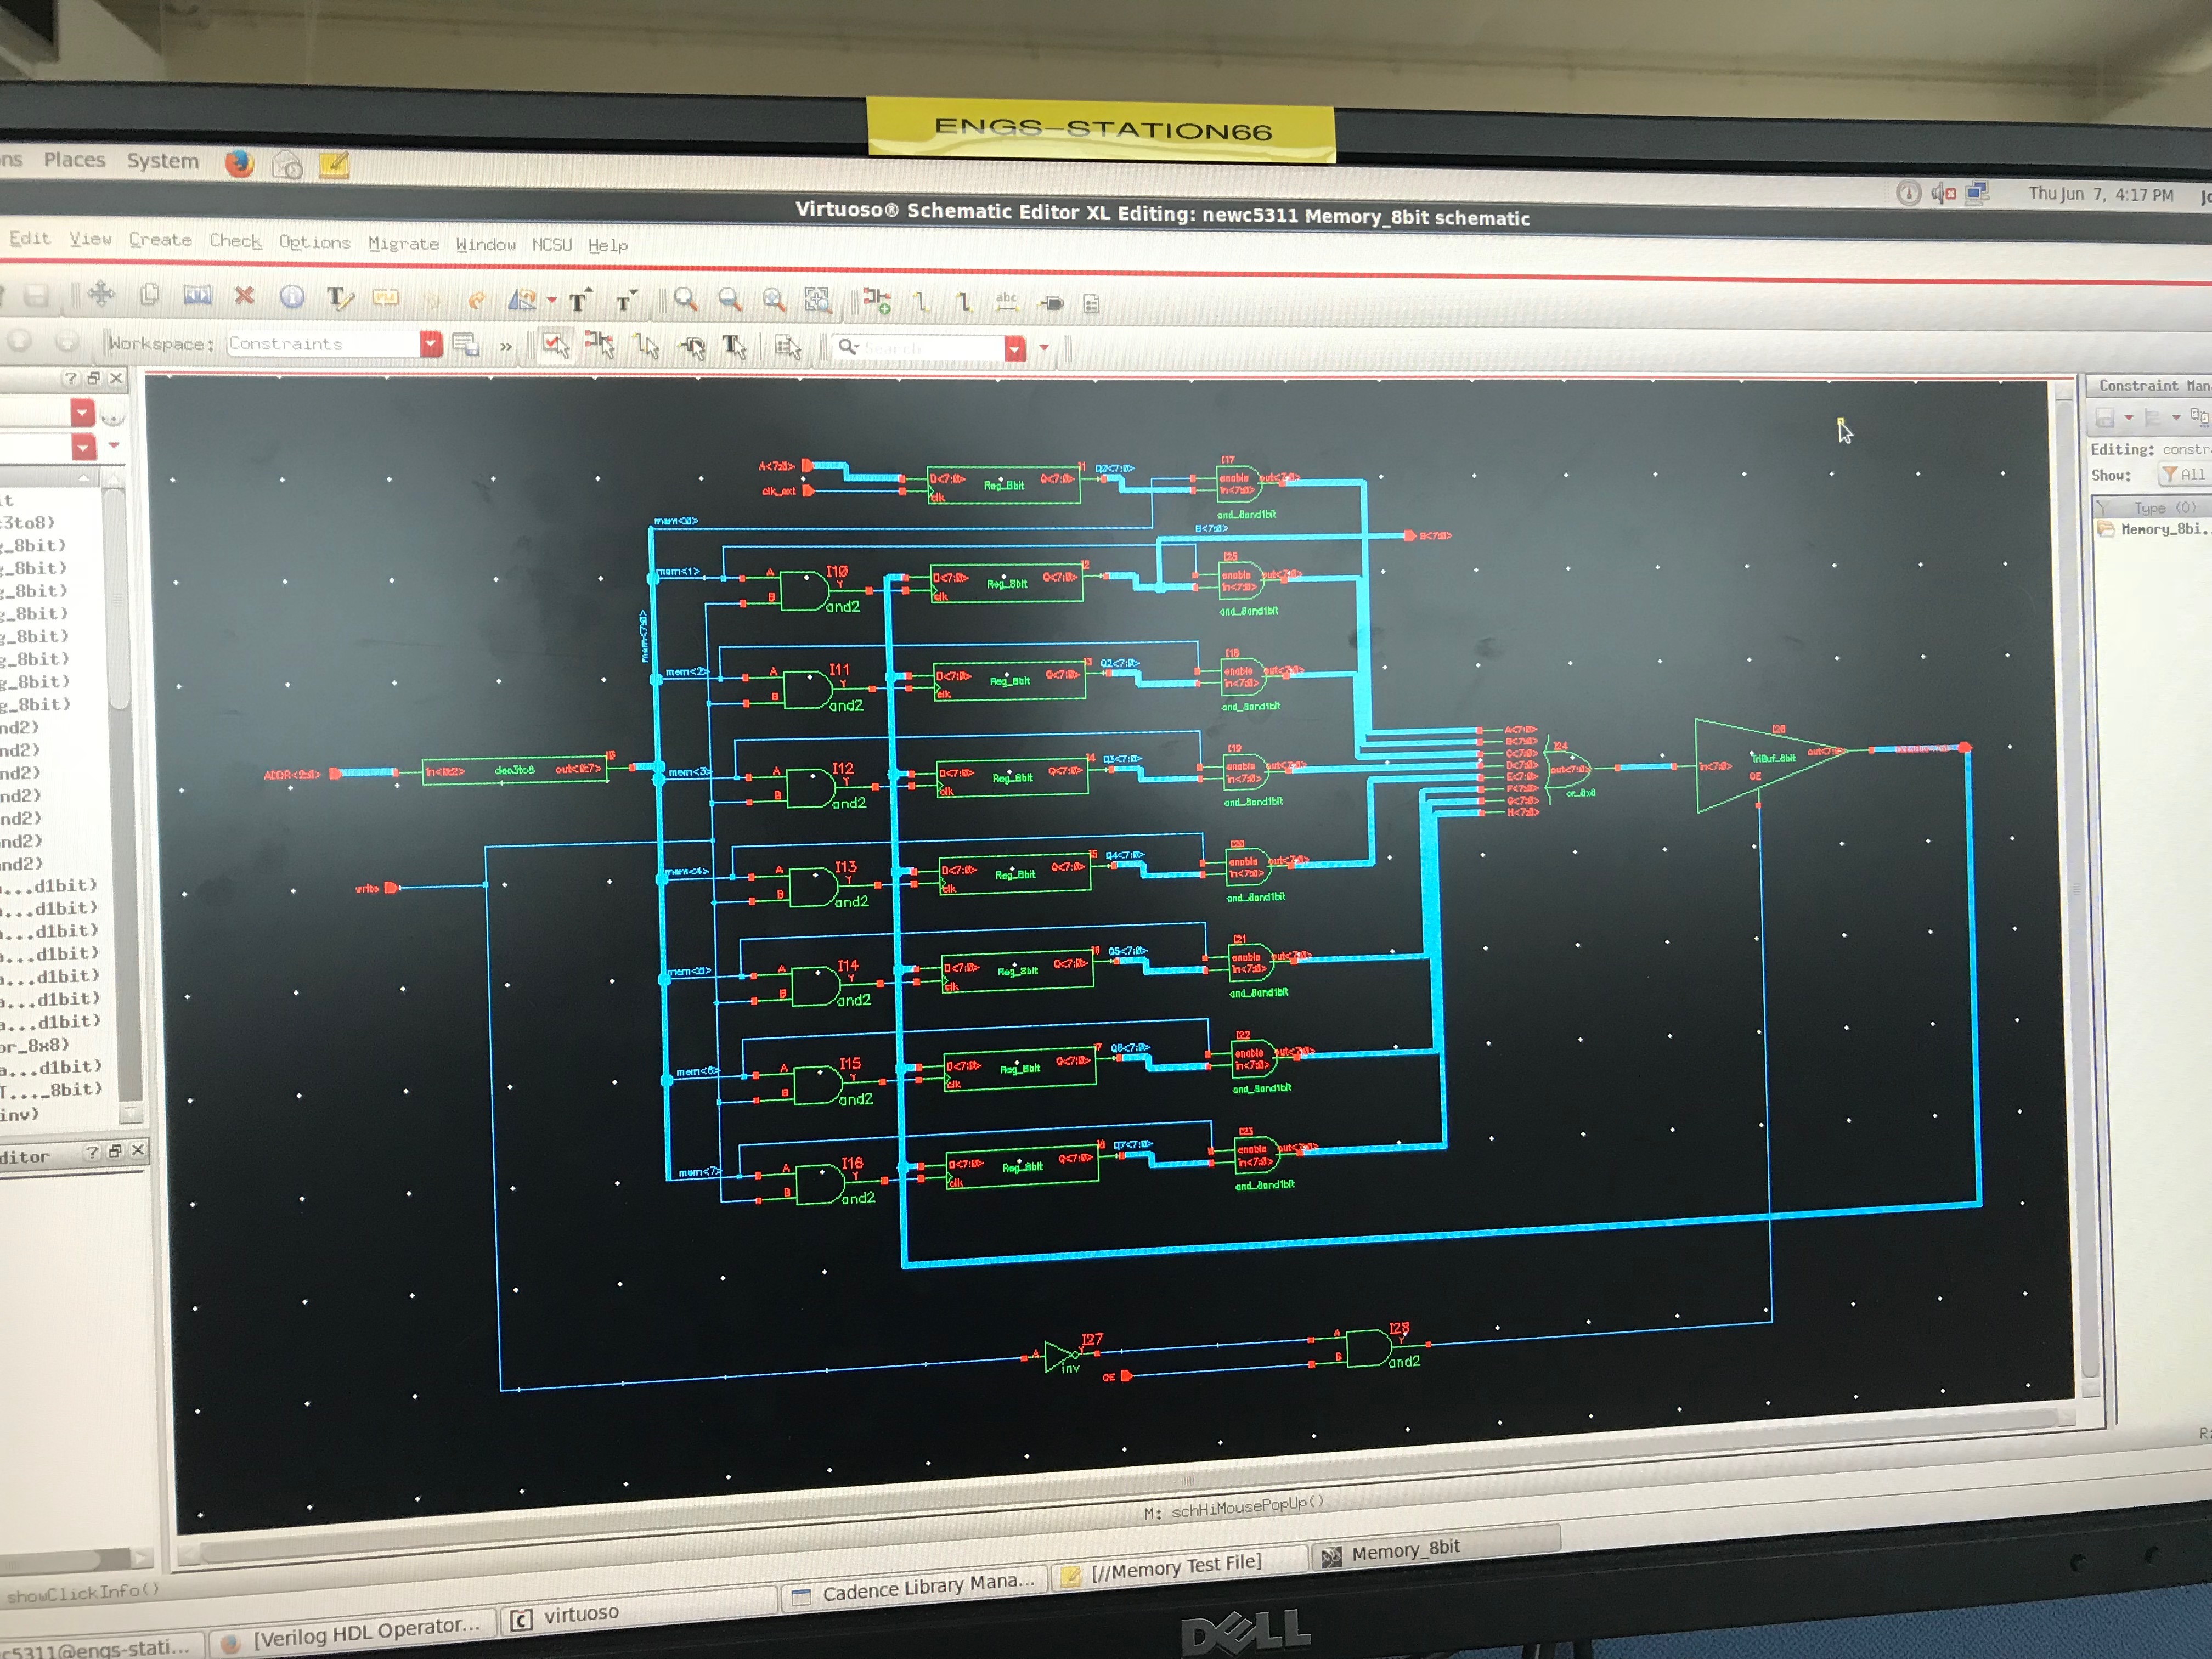Open object properties via blue info icon
This screenshot has width=2212, height=1659.
click(291, 297)
